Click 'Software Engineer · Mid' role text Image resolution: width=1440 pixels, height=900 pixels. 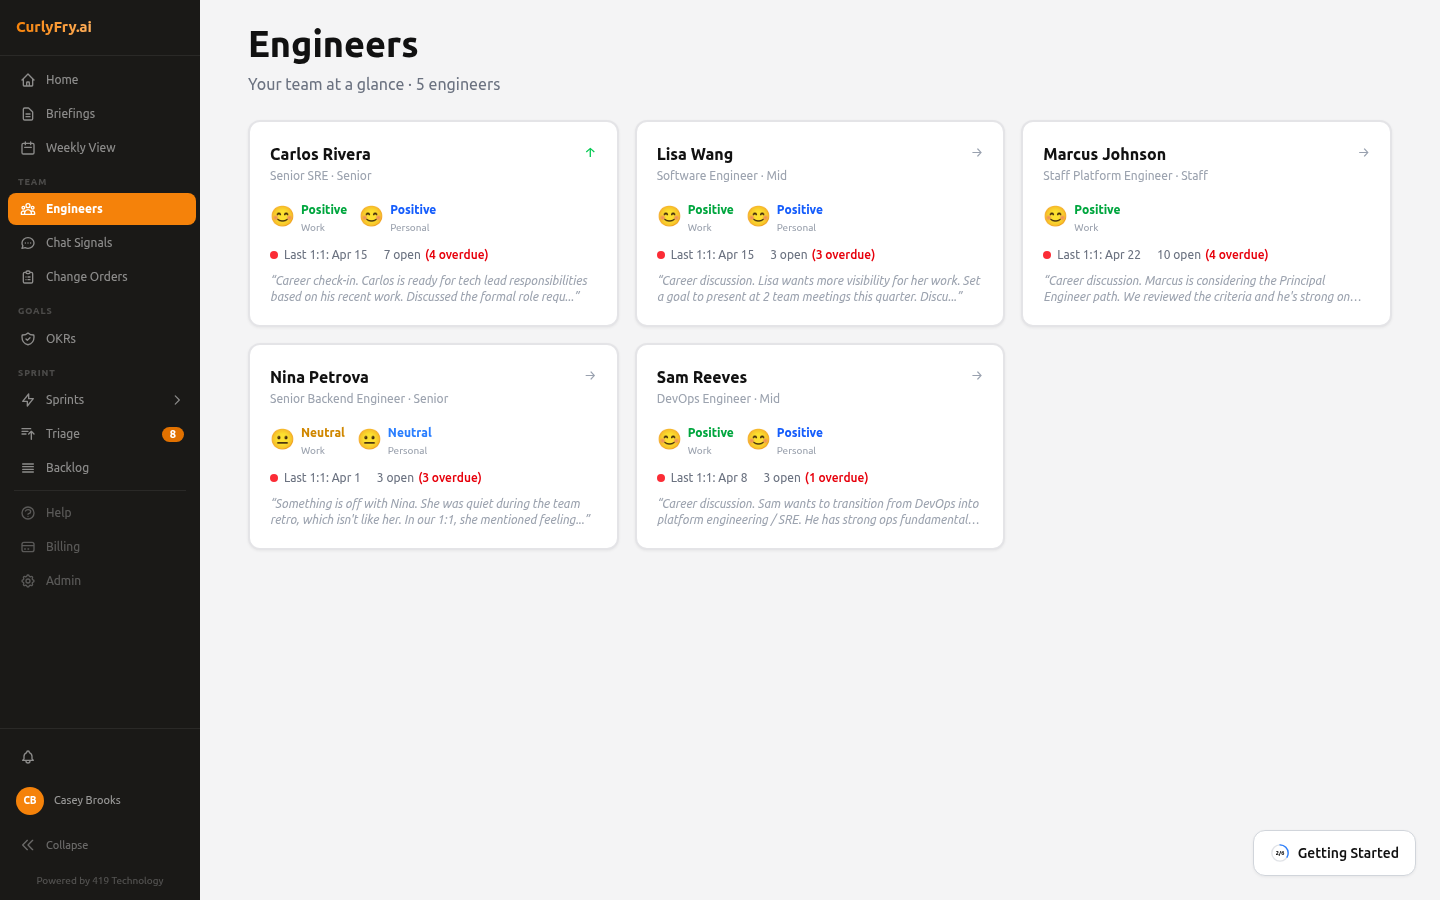point(722,176)
